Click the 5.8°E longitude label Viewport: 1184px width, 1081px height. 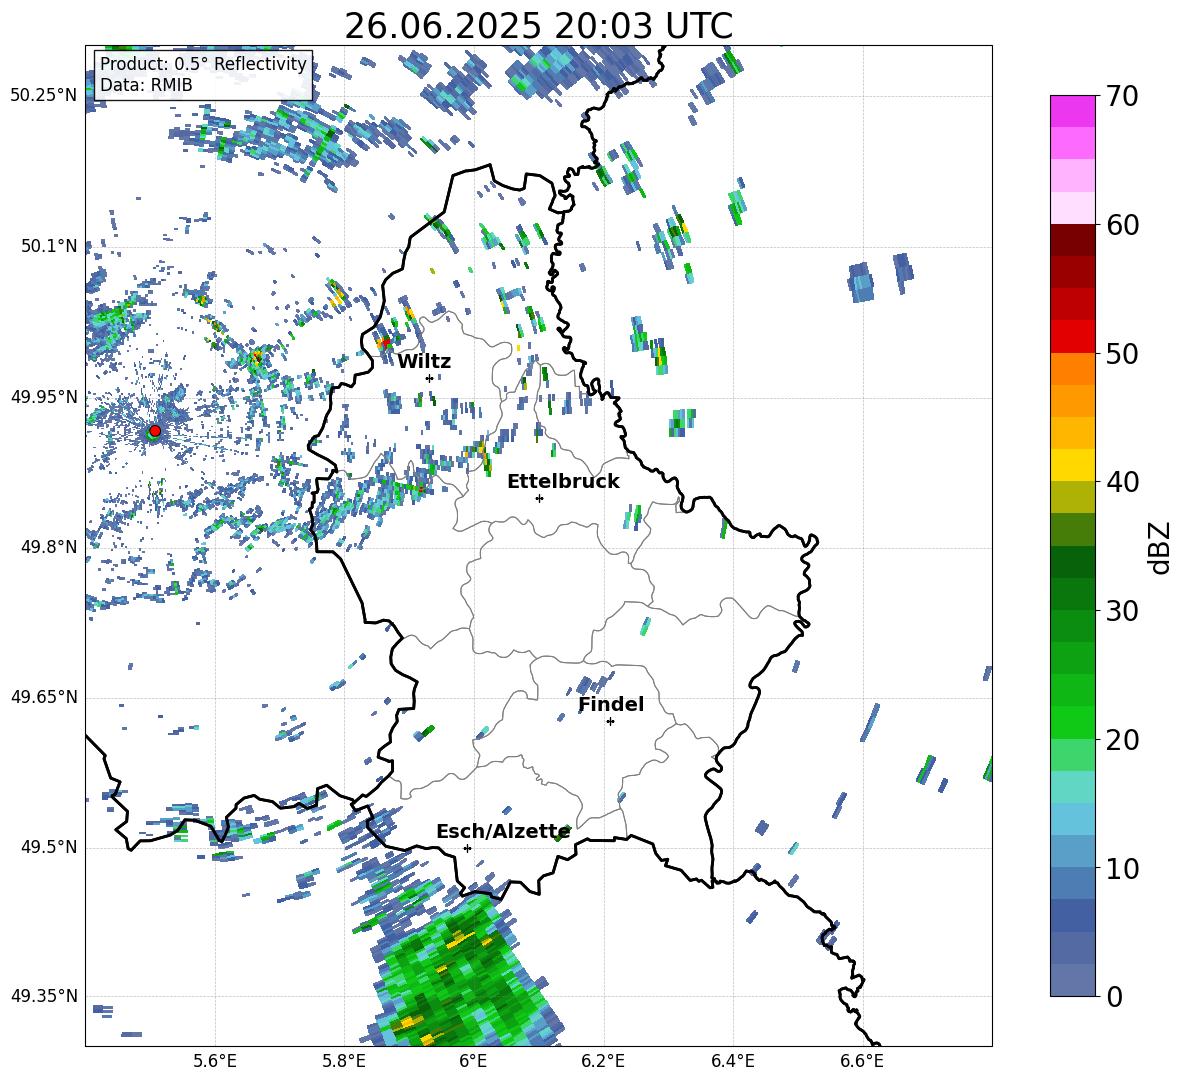[344, 1062]
